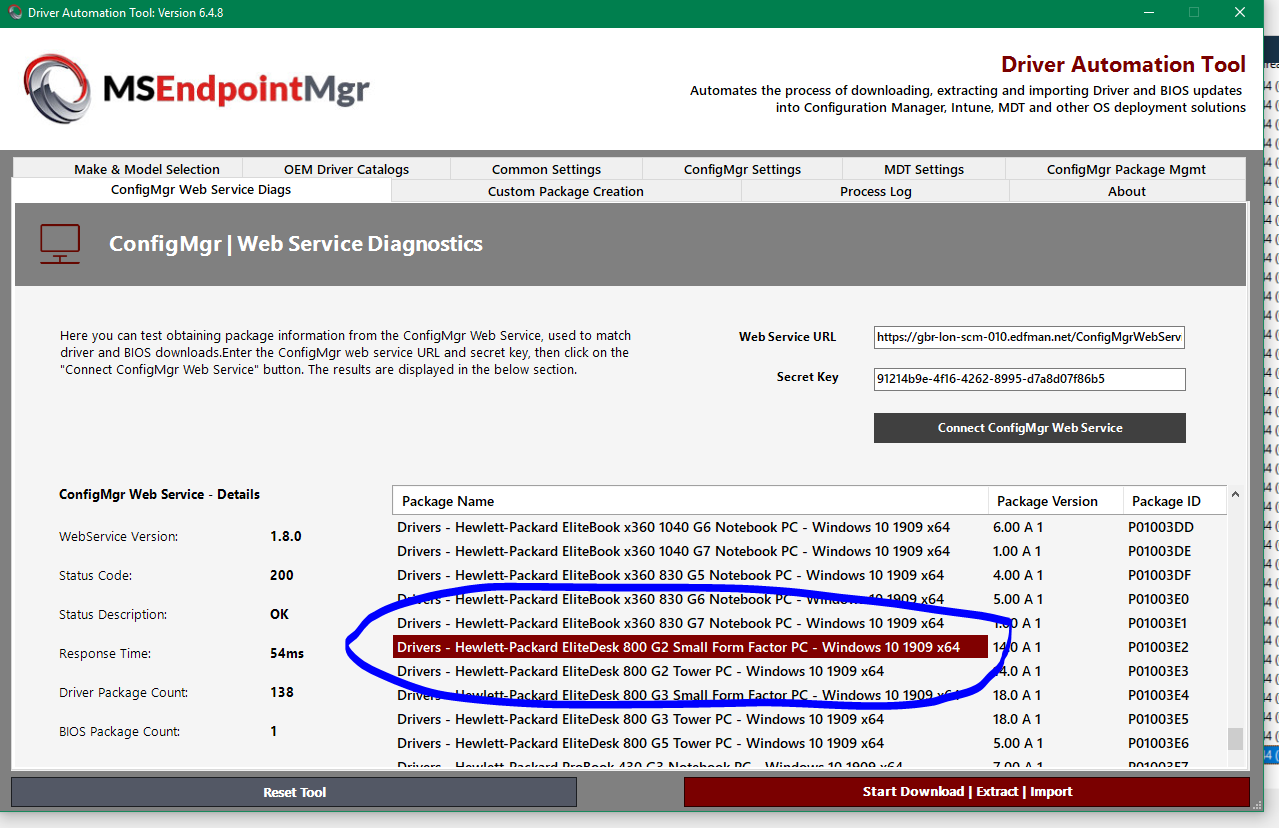Click the Status Code value 200
Image resolution: width=1279 pixels, height=828 pixels.
(x=282, y=575)
